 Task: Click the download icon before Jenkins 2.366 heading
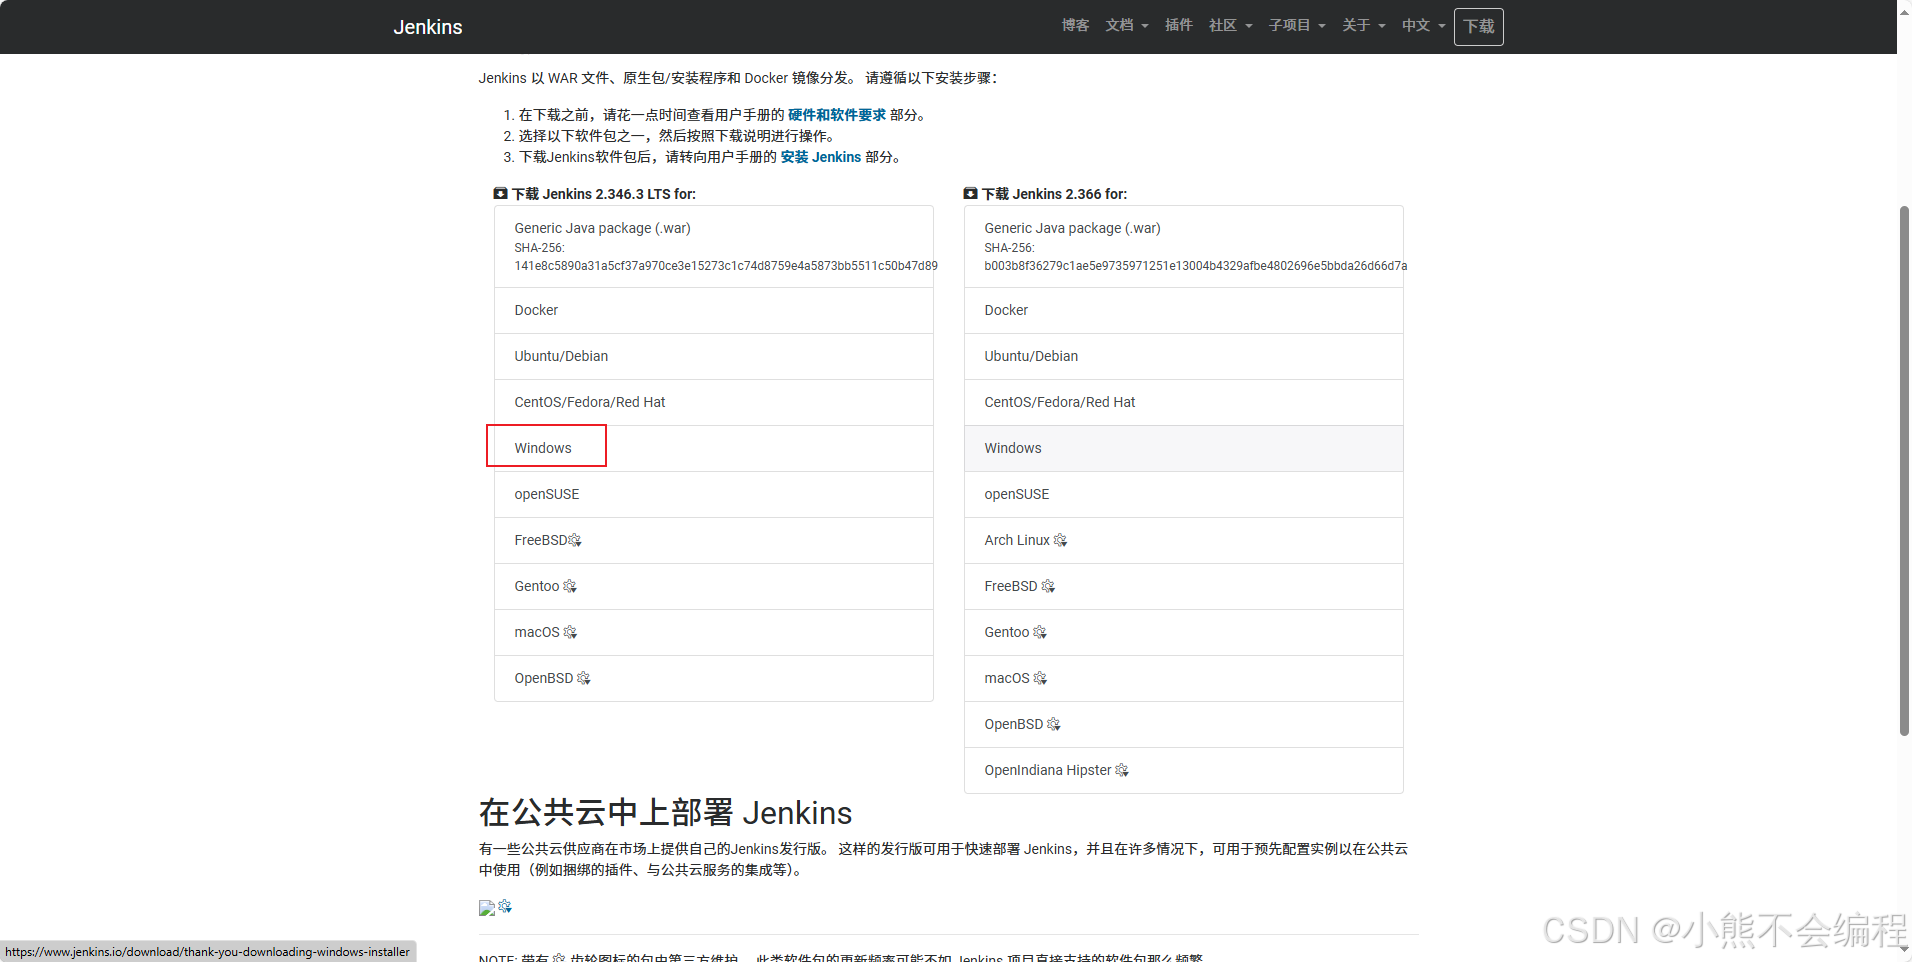click(970, 194)
